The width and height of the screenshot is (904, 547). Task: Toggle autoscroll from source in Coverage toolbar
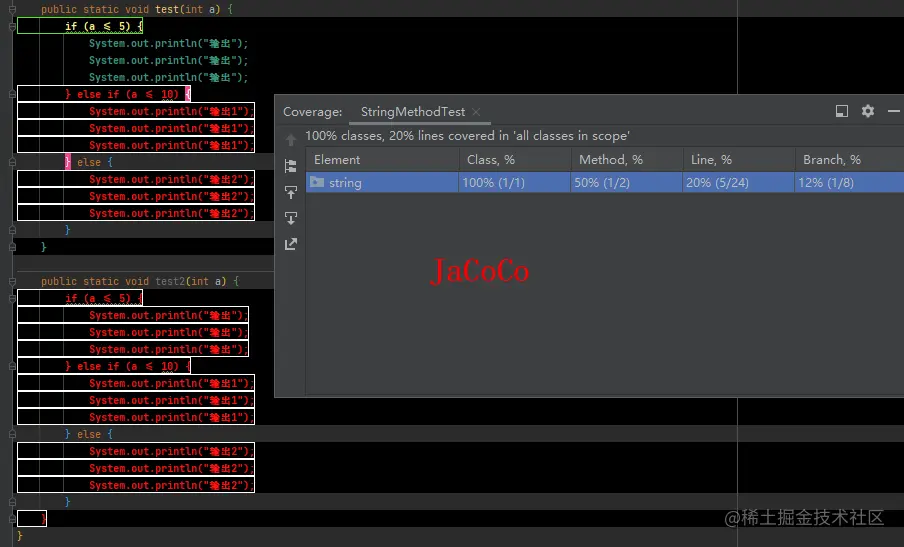click(x=291, y=218)
